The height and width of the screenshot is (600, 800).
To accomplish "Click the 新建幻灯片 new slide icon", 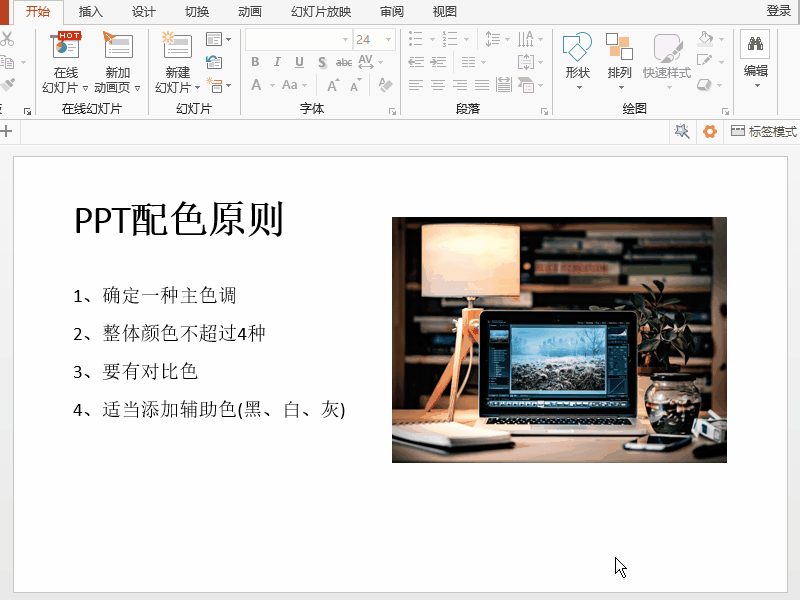I will pyautogui.click(x=177, y=46).
